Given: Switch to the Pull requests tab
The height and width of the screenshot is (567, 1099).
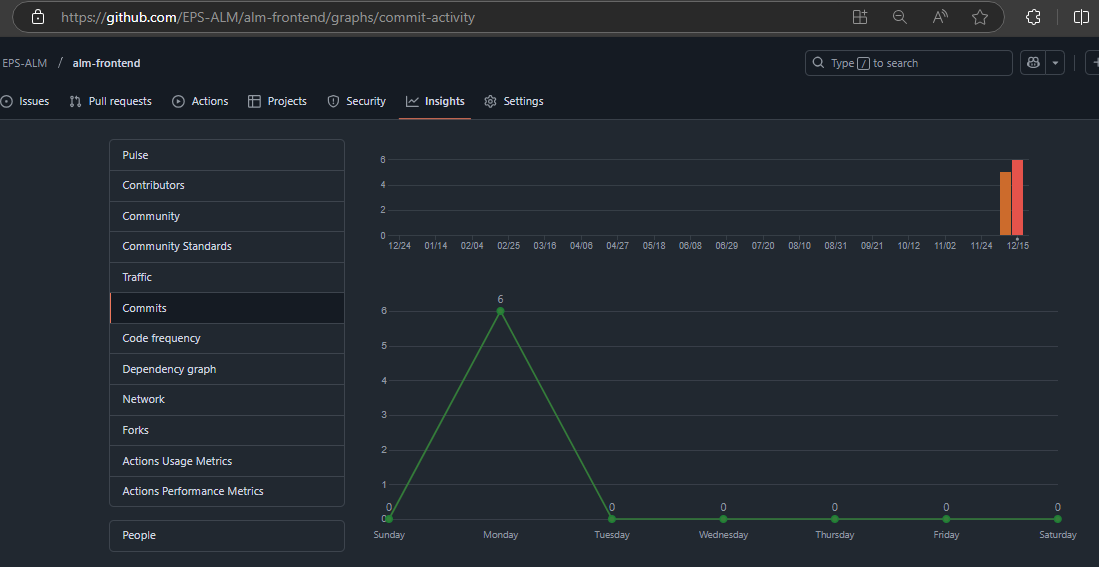Looking at the screenshot, I should [x=110, y=101].
